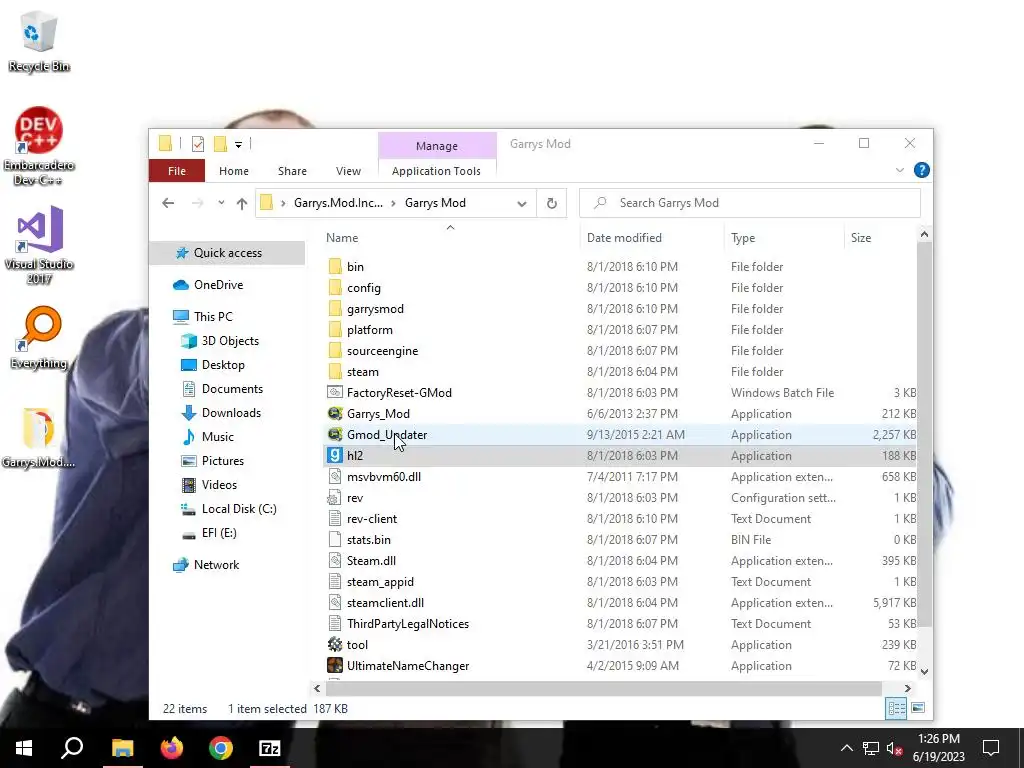Switch to Large icons view layout
This screenshot has width=1024, height=768.
click(x=918, y=708)
